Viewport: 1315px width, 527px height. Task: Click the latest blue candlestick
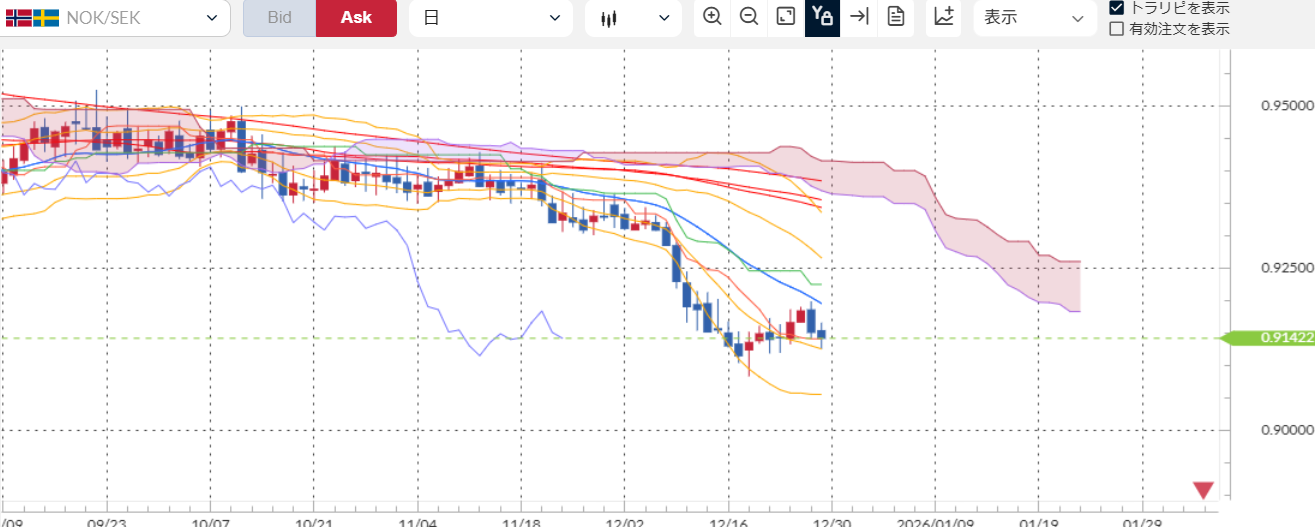point(821,334)
